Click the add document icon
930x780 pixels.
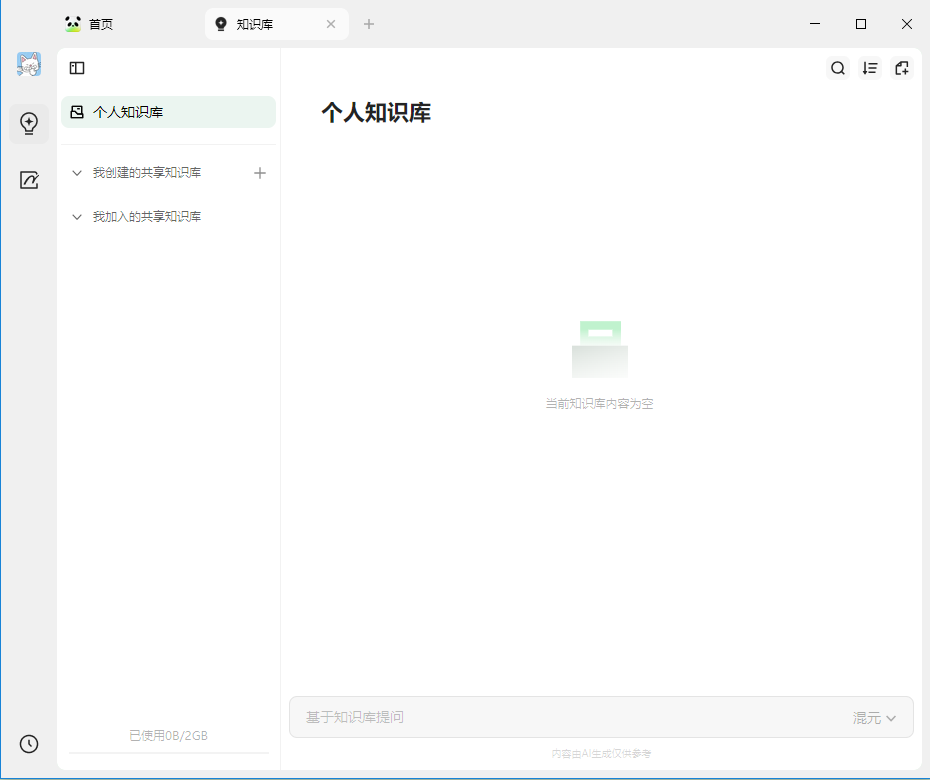[x=902, y=68]
